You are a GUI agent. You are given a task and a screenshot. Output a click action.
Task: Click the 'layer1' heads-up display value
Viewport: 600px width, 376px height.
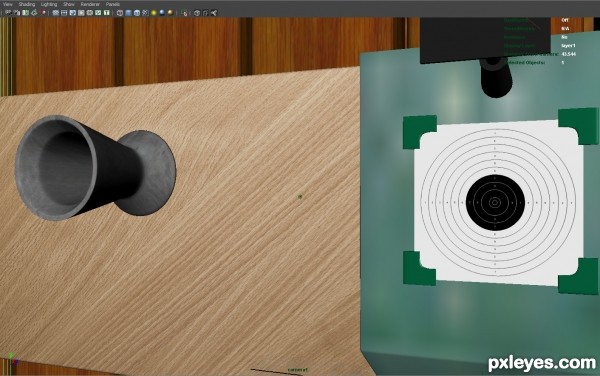point(568,46)
